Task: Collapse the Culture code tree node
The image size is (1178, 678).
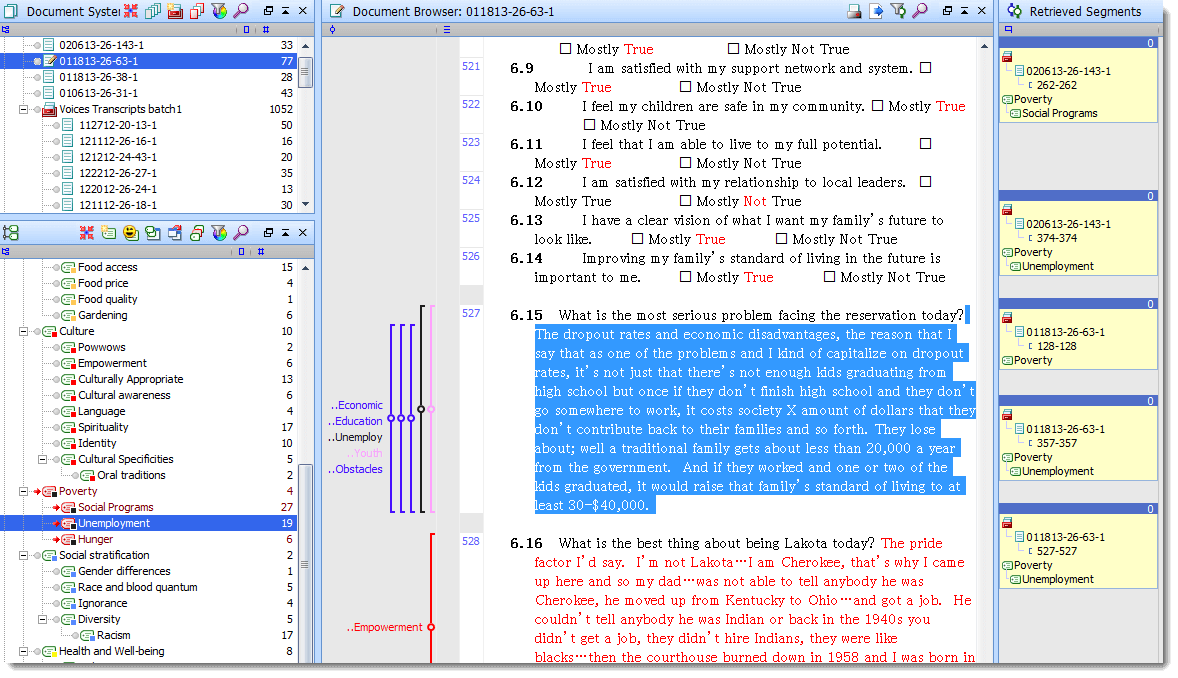Action: pos(23,331)
